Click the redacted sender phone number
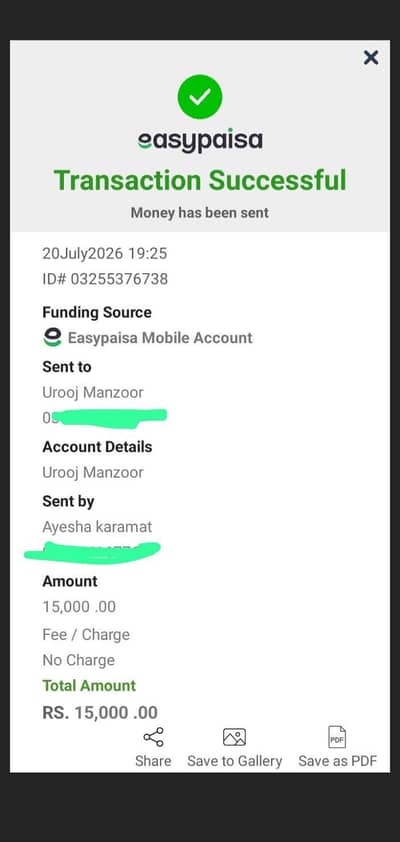The height and width of the screenshot is (842, 400). pos(92,553)
